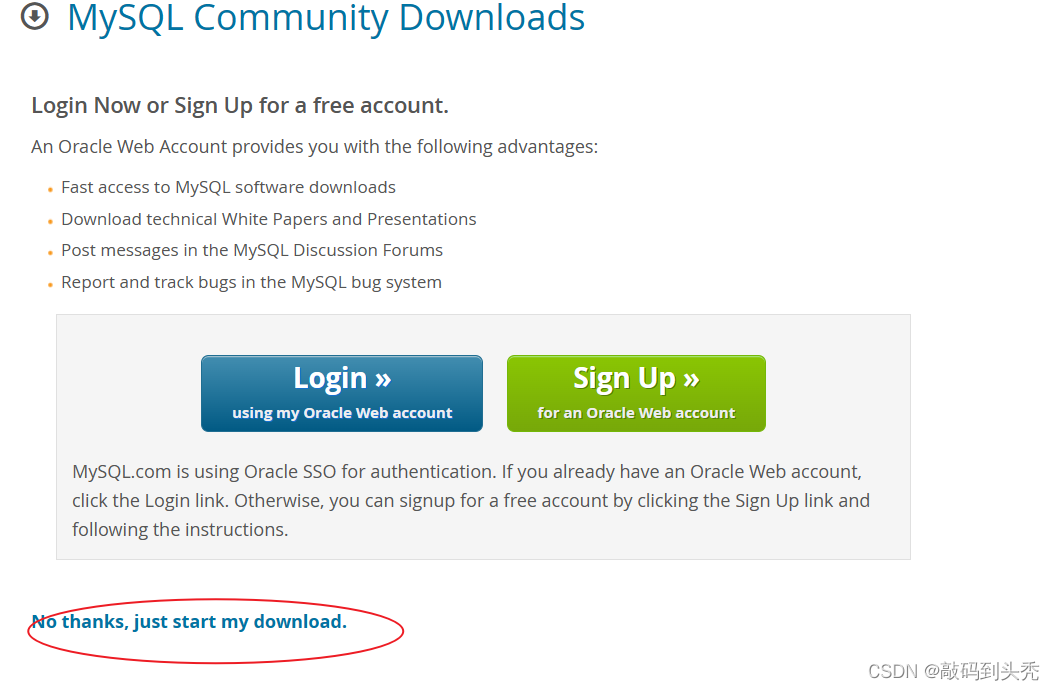The height and width of the screenshot is (690, 1055).
Task: Click the MySQL bug system list item
Action: 251,282
